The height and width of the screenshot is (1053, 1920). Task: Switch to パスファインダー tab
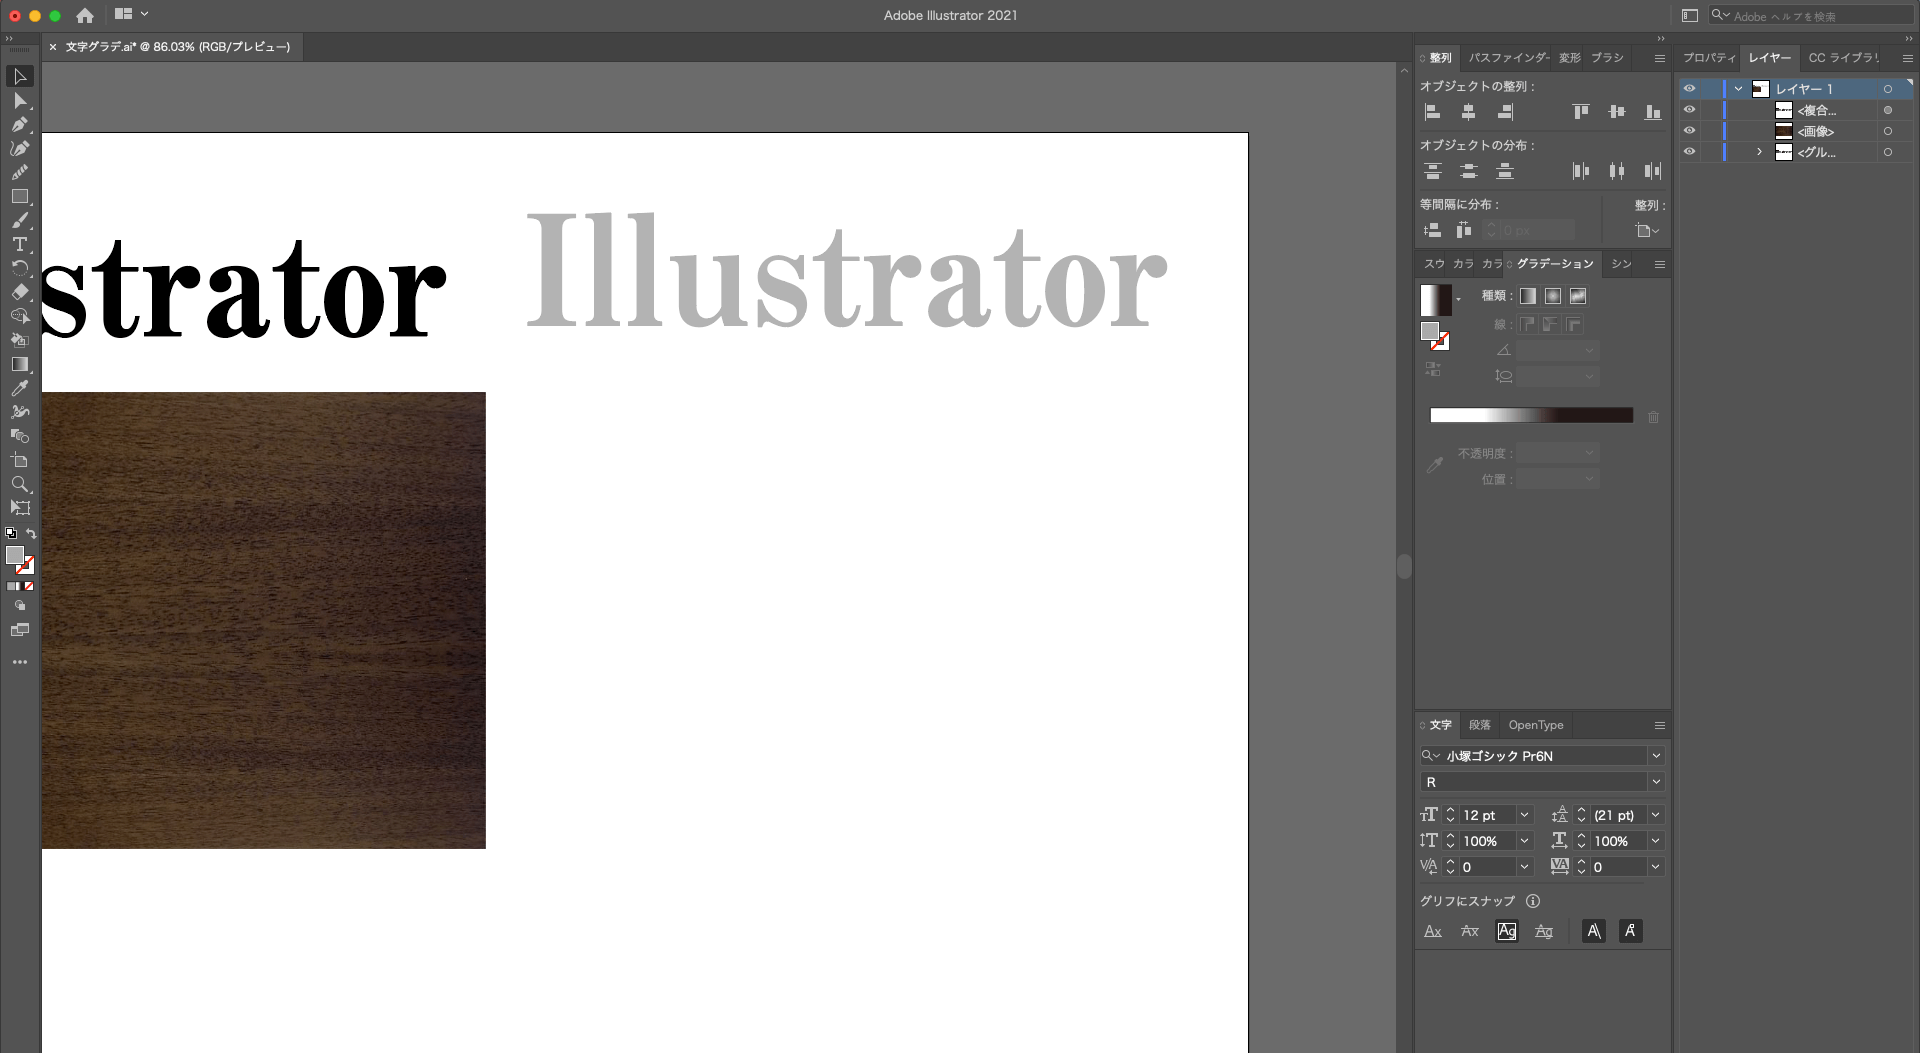tap(1508, 58)
